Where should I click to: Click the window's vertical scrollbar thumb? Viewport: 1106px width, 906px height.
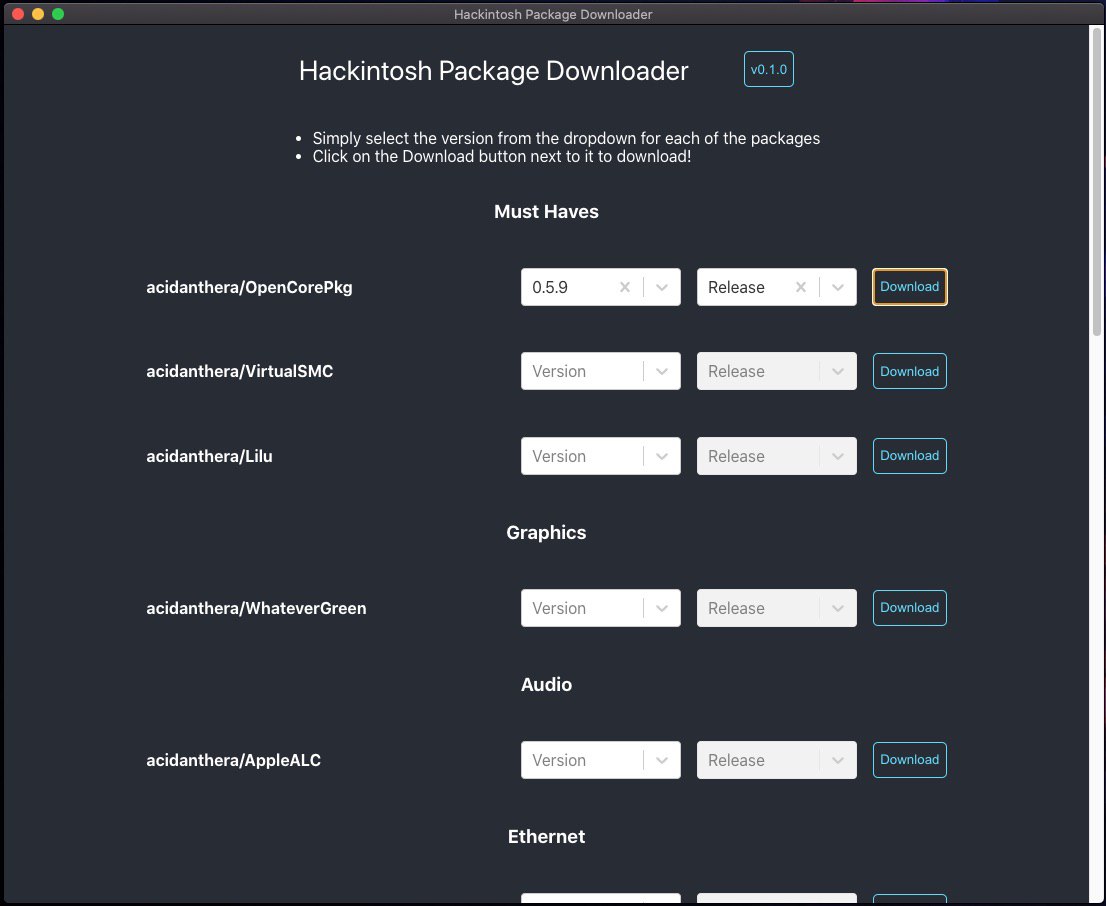[1097, 180]
